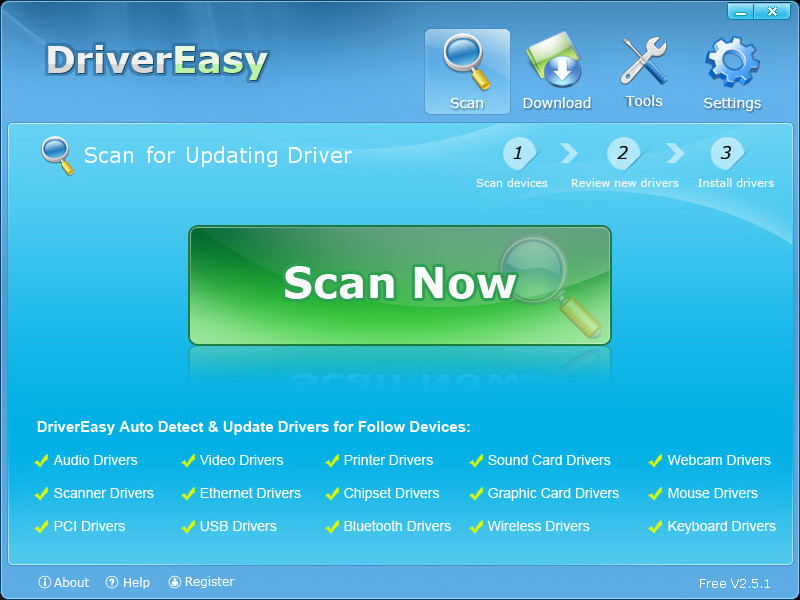The width and height of the screenshot is (800, 600).
Task: Click the Printer Drivers text
Action: 388,460
